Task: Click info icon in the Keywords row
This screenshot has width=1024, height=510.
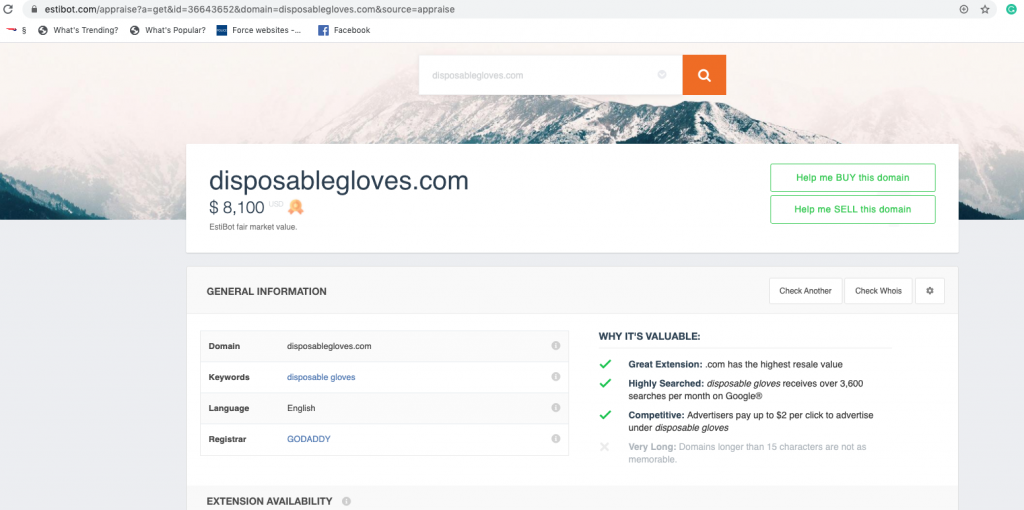Action: click(x=555, y=377)
